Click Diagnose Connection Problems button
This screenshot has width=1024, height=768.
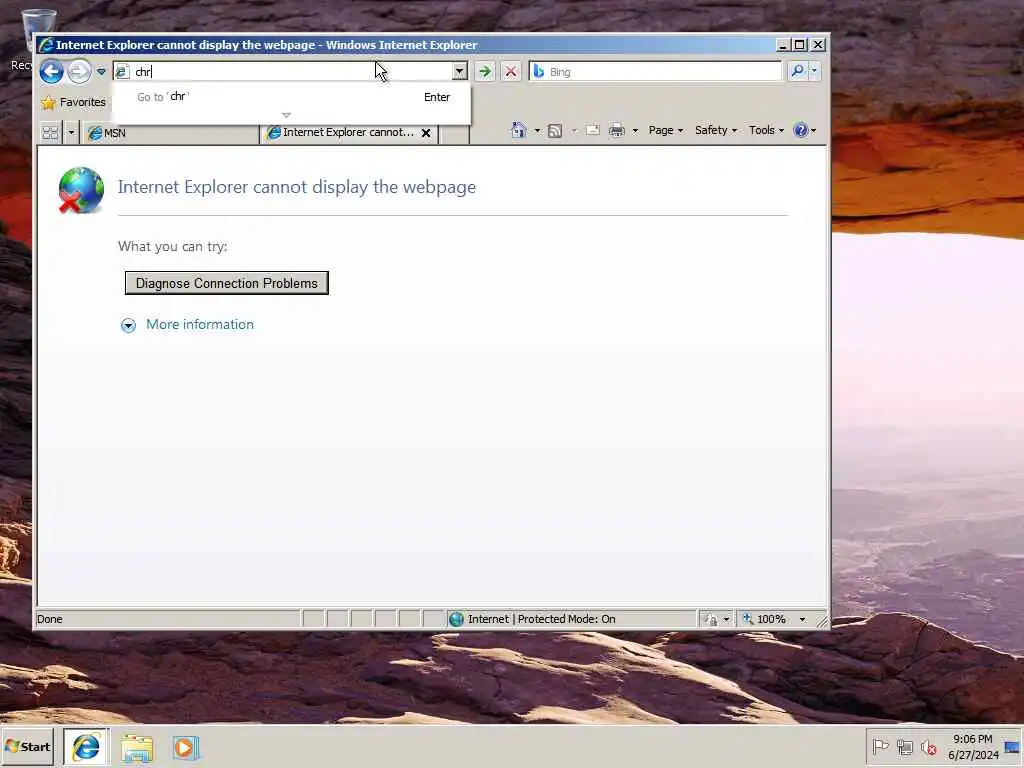(x=227, y=283)
